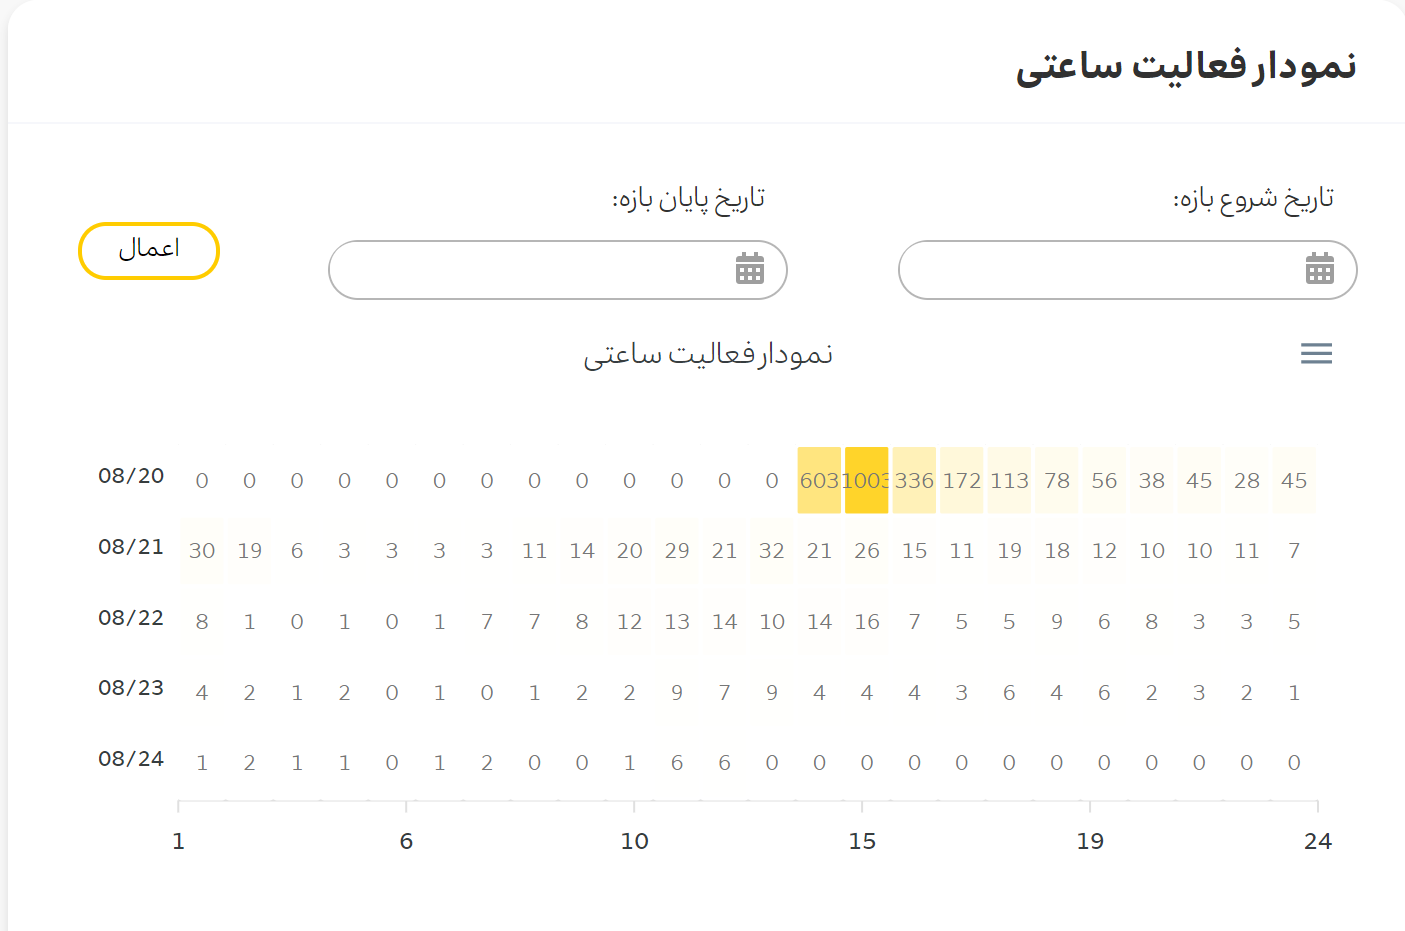The image size is (1405, 931).
Task: Click the hour 24 axis label
Action: [1318, 841]
